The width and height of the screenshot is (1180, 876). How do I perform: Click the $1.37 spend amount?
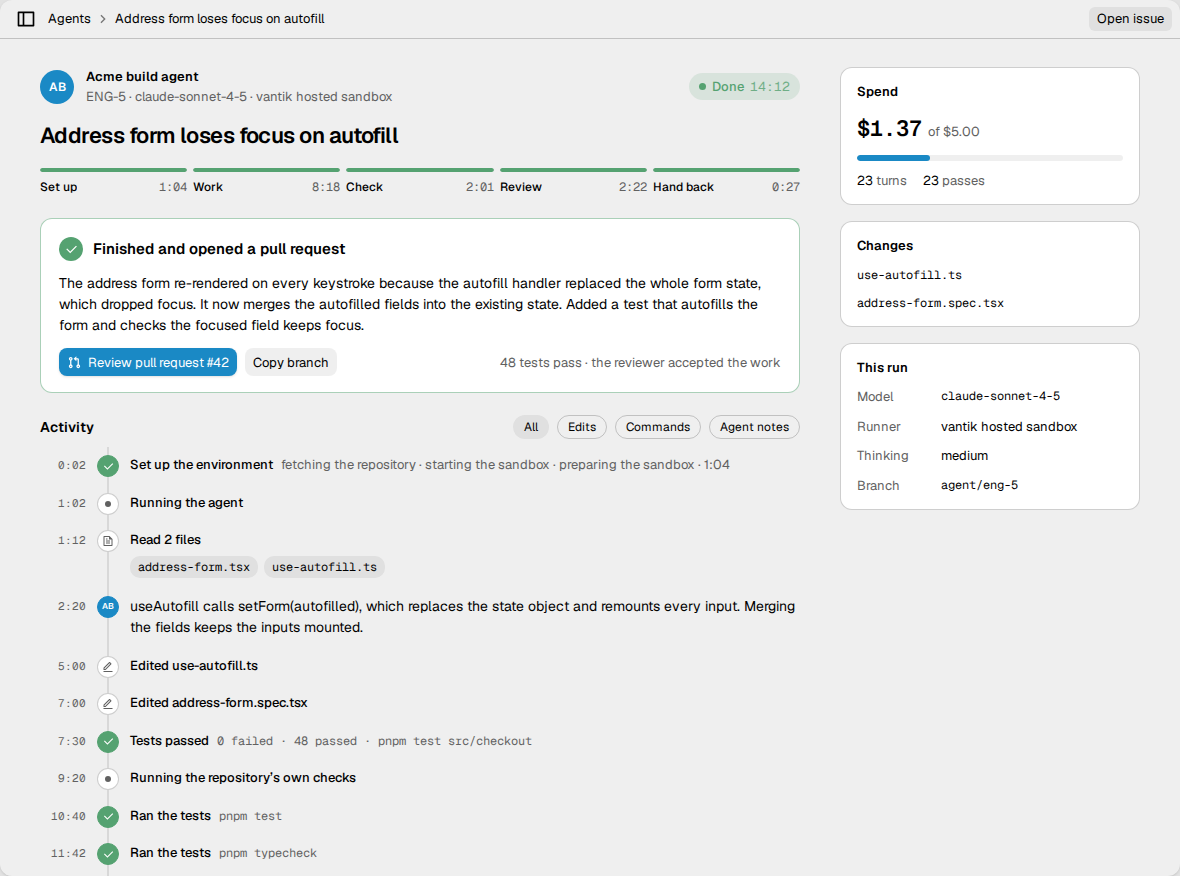click(889, 129)
